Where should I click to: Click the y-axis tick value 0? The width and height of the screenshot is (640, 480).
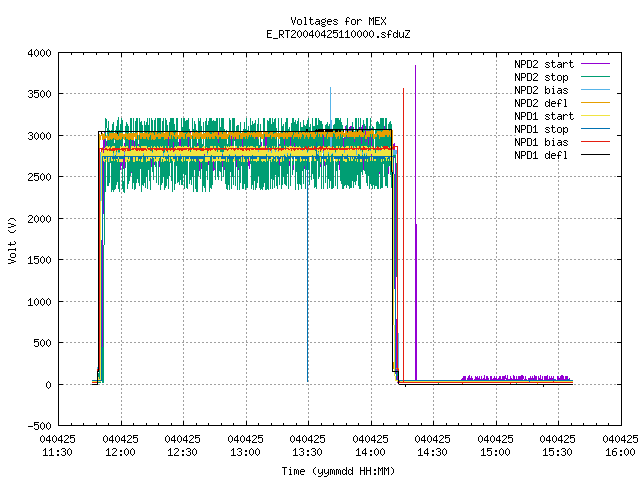pos(49,385)
